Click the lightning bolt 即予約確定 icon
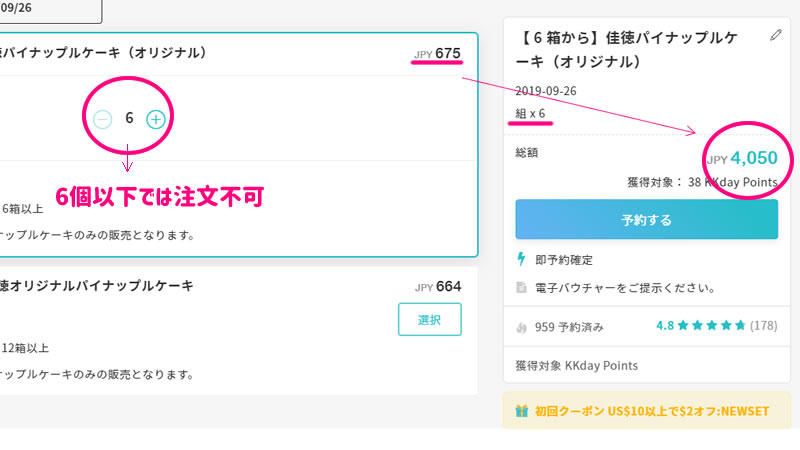This screenshot has width=800, height=450. 521,259
